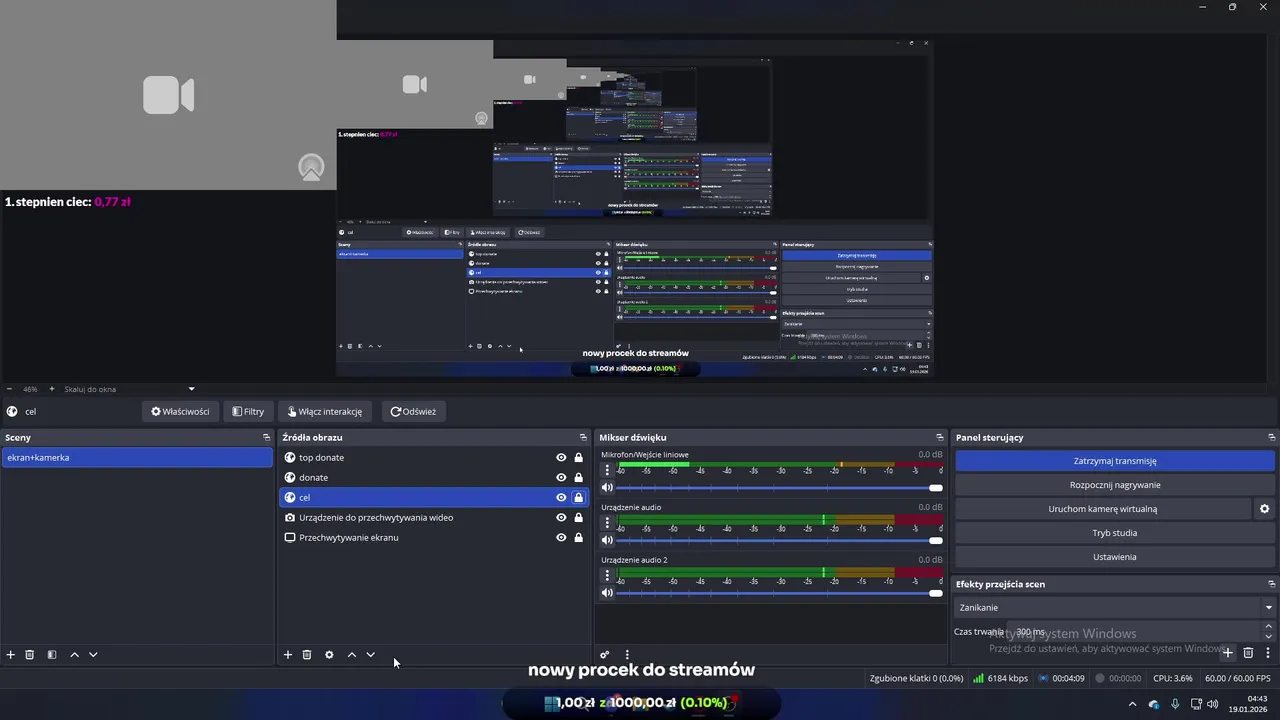Viewport: 1280px width, 720px height.
Task: Select the Przechwytywanie ekranu source row
Action: 433,538
